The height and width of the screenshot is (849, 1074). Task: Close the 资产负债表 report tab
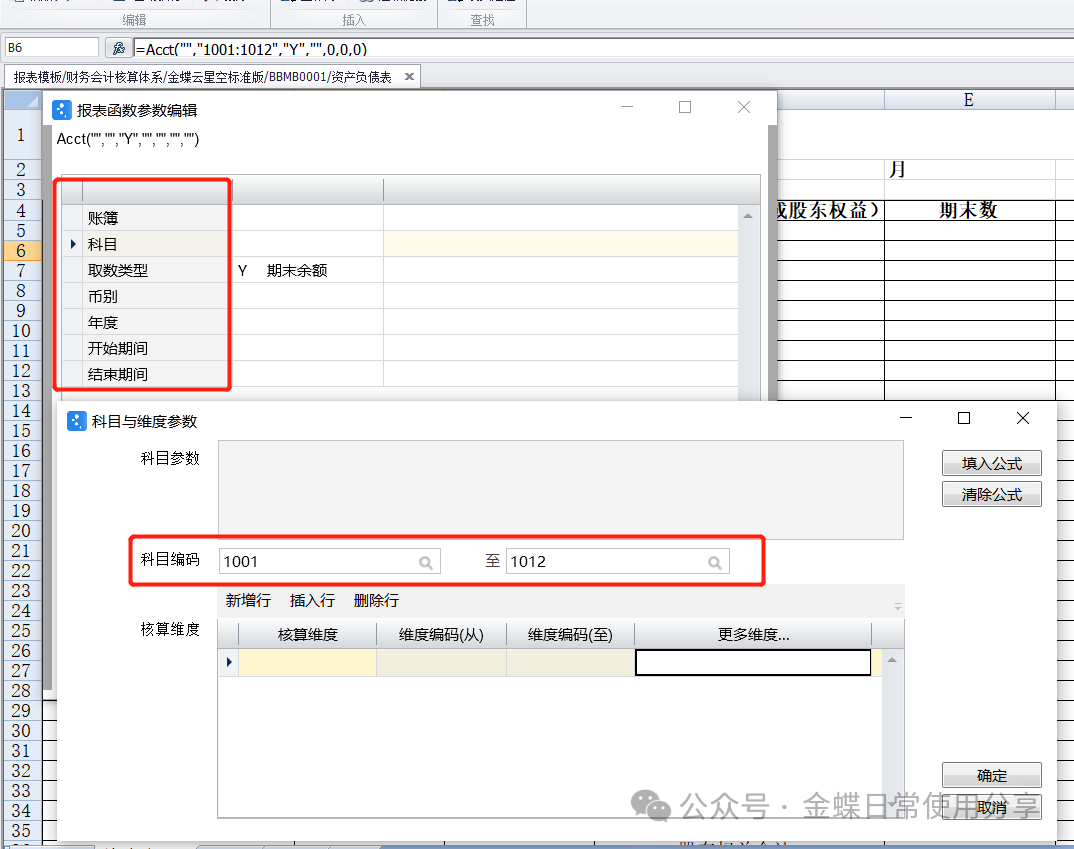[x=409, y=77]
